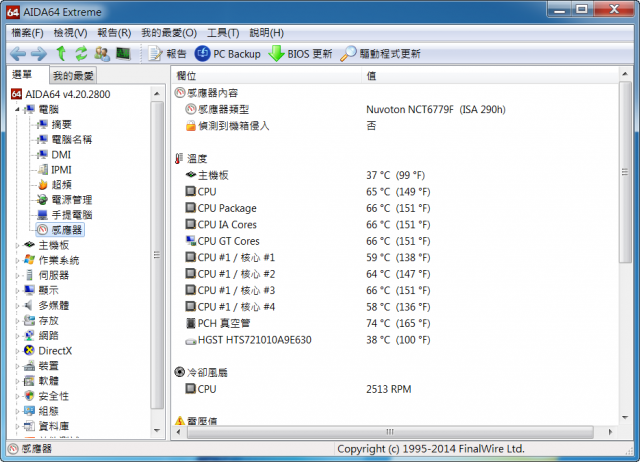Viewport: 640px width, 462px height.
Task: Click the 溫度 thermometer icon
Action: [x=179, y=159]
